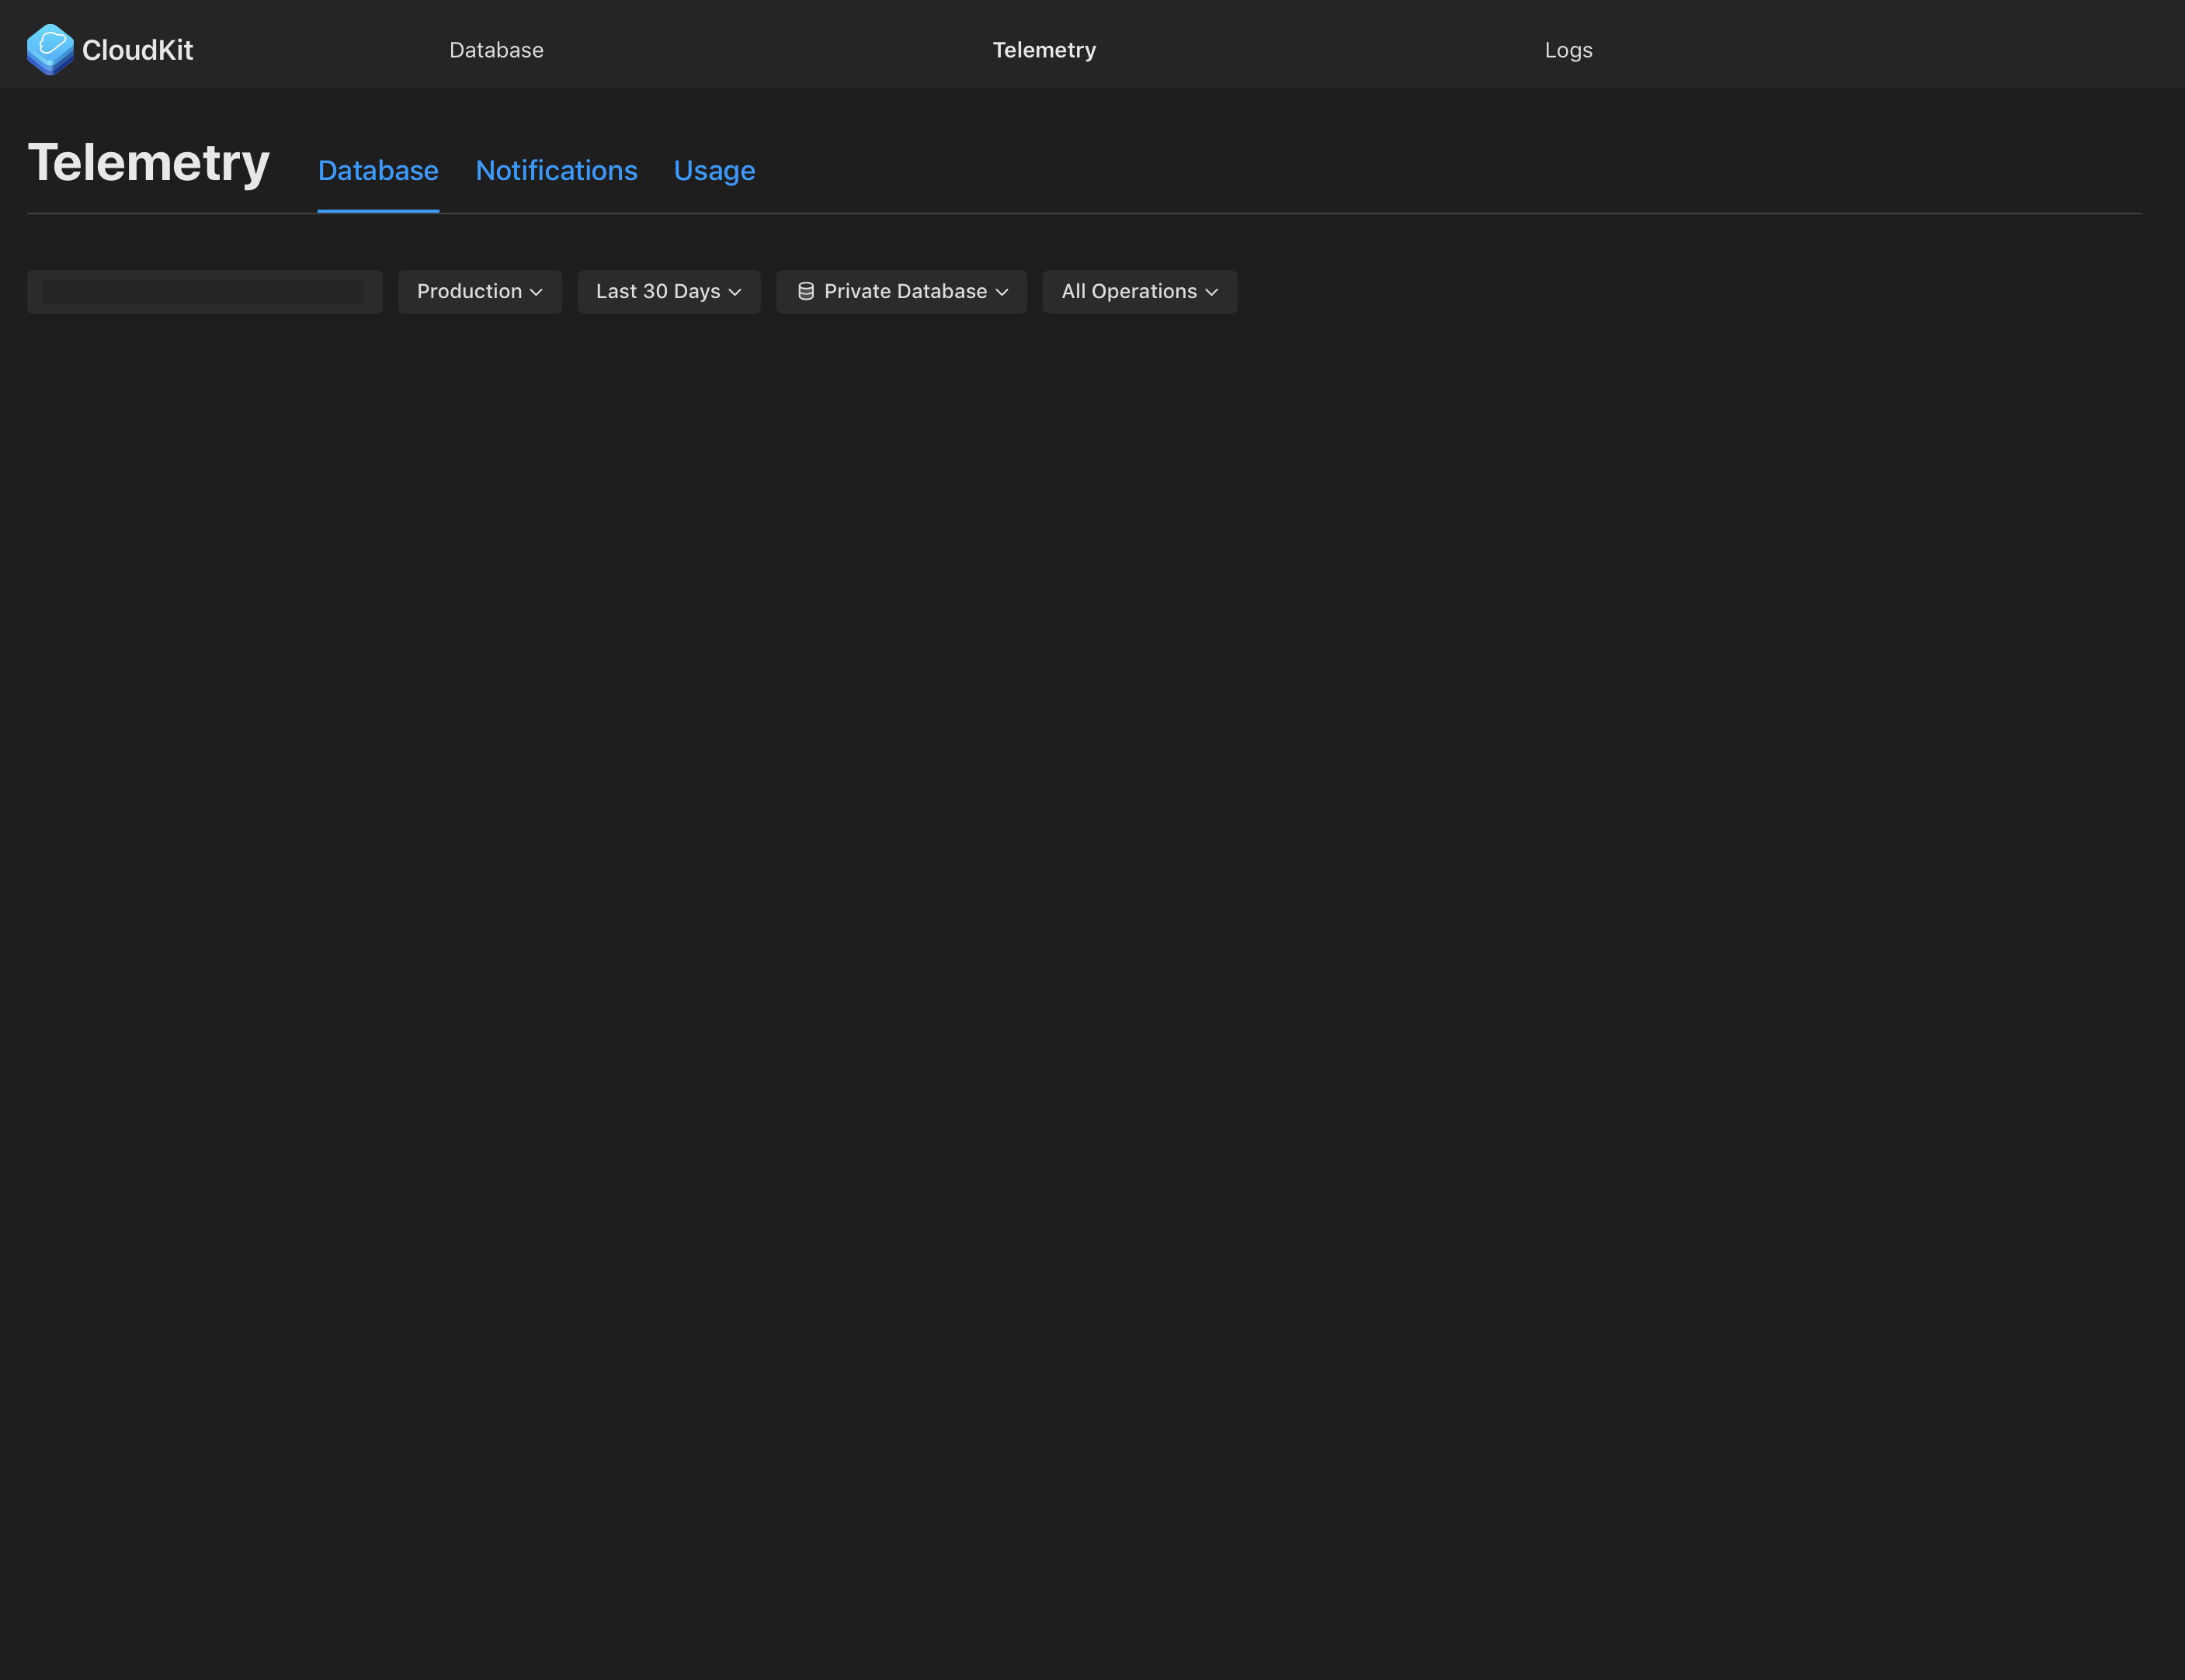Click the chevron next to Production
The width and height of the screenshot is (2185, 1680).
pos(536,292)
